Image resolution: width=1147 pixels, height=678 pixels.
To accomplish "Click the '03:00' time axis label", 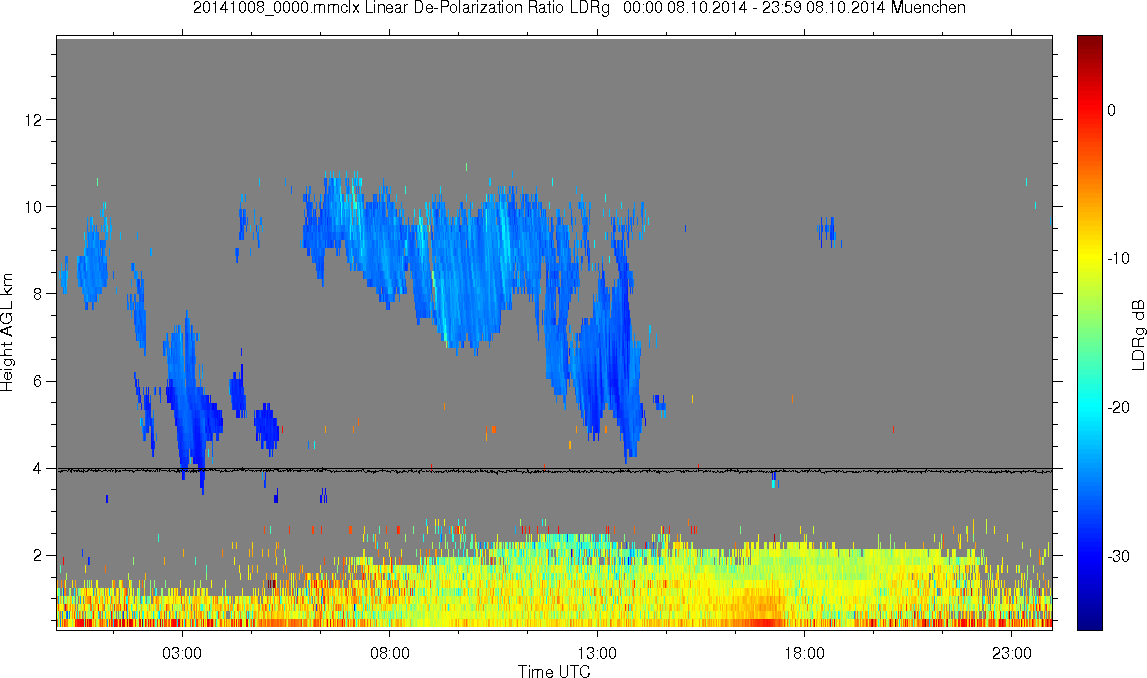I will [x=182, y=653].
